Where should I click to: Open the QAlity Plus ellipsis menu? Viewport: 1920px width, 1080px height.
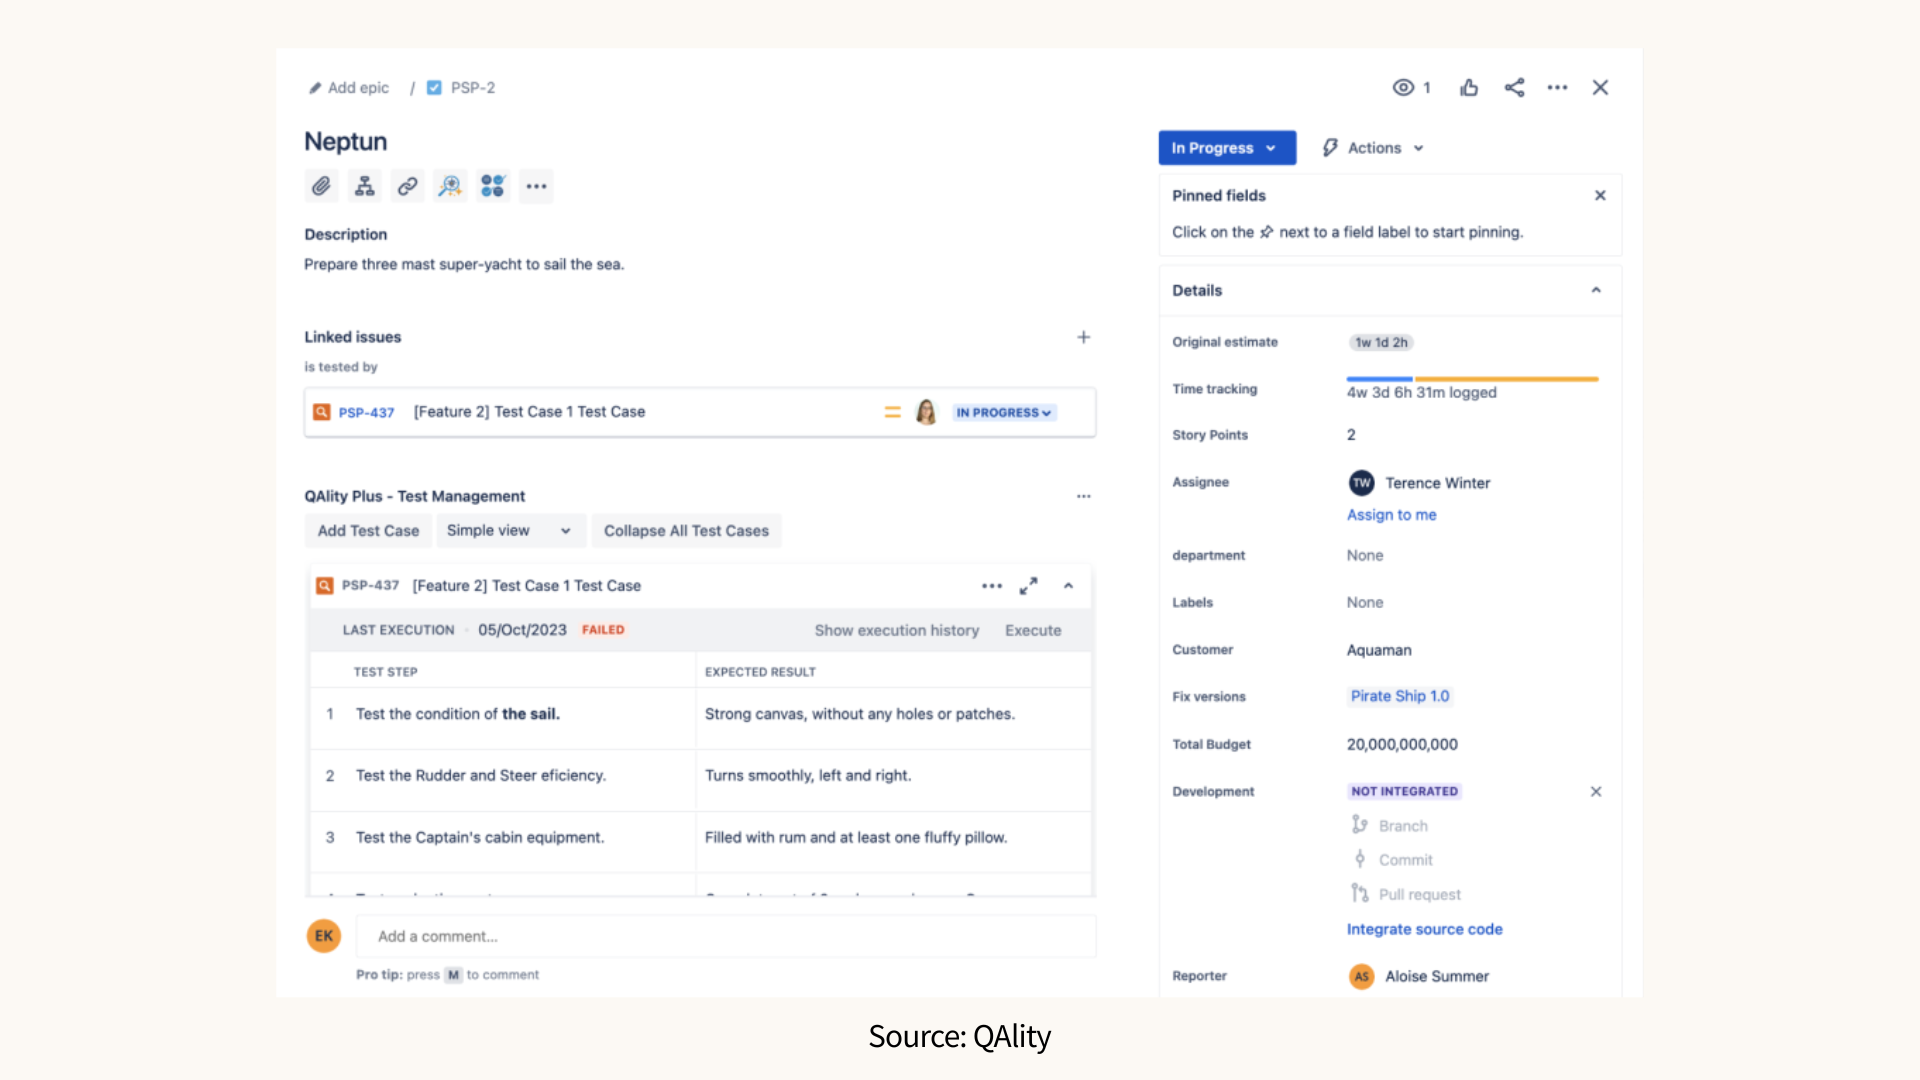(x=1083, y=495)
